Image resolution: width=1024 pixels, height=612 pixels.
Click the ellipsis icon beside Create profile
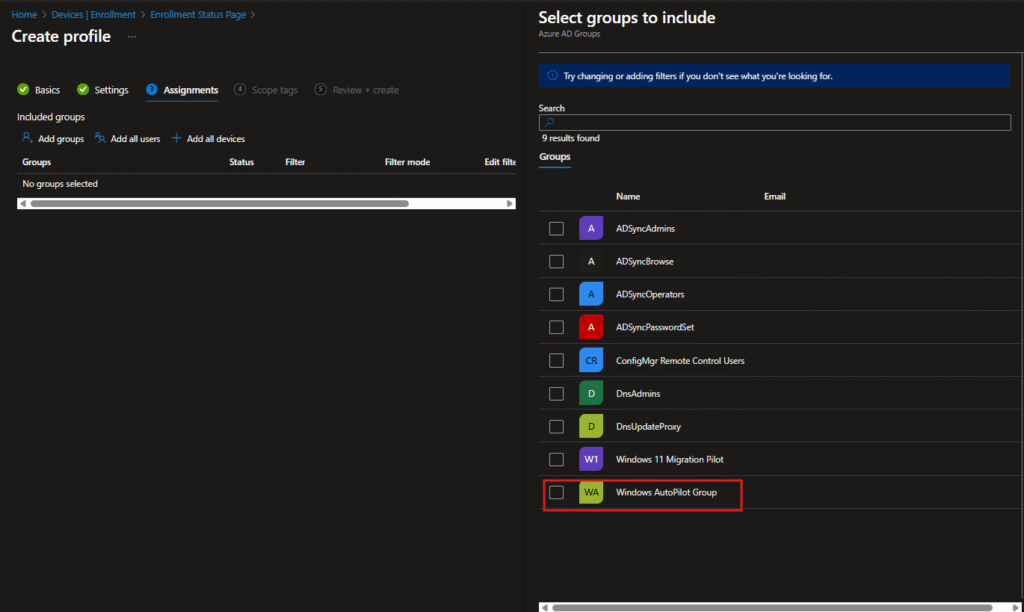click(132, 37)
